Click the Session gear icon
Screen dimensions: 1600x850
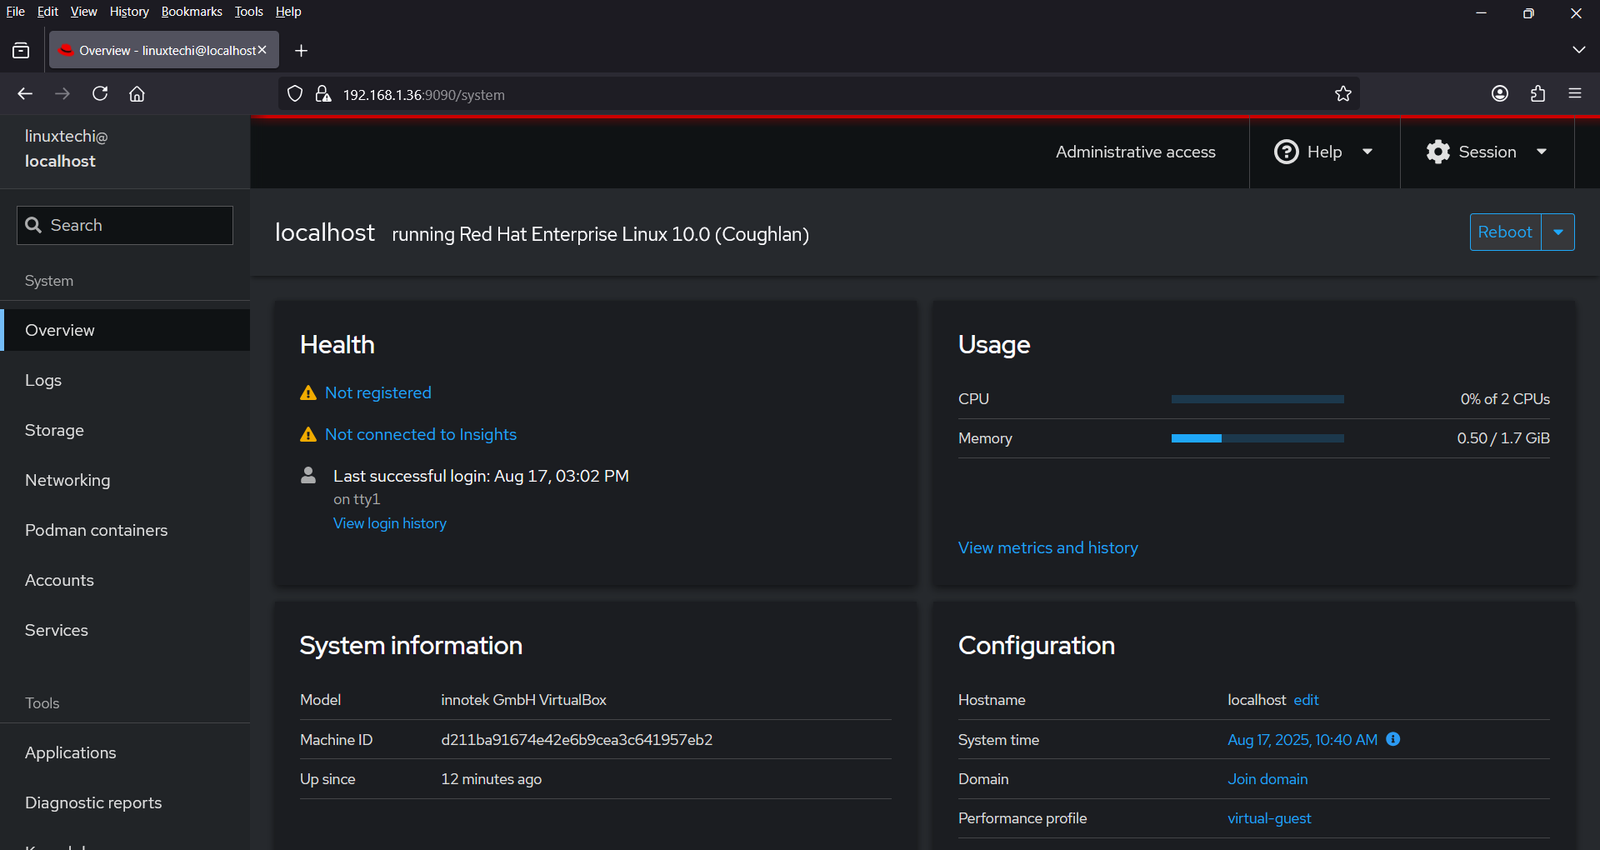1438,152
